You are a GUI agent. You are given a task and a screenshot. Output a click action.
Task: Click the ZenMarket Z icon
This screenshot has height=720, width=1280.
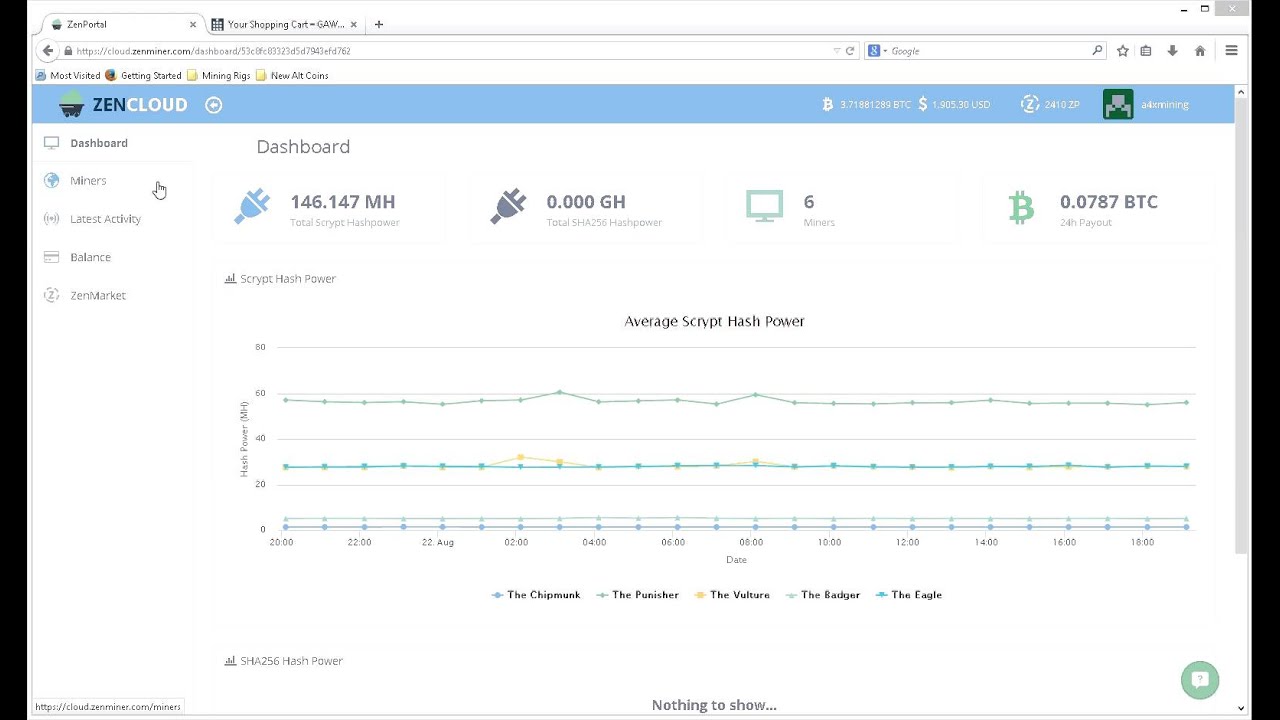click(51, 295)
